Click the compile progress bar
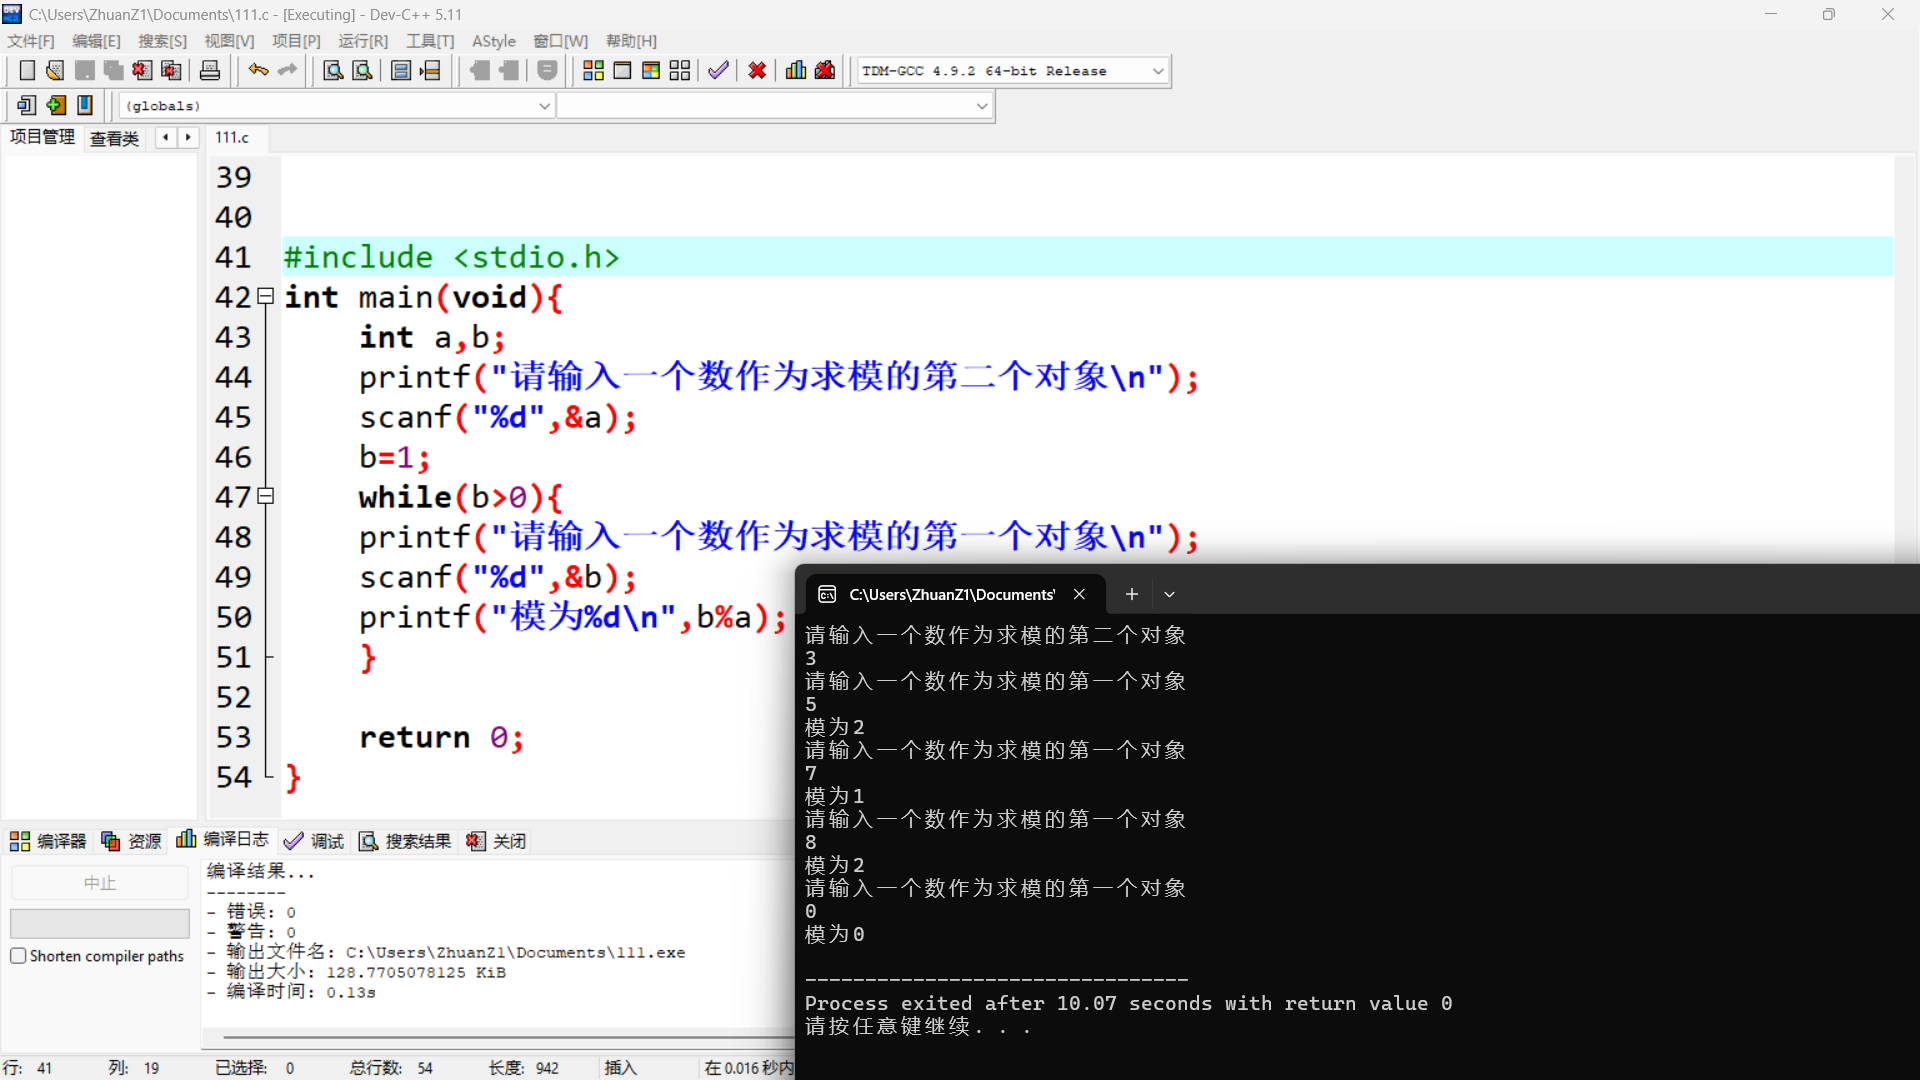1920x1080 pixels. pyautogui.click(x=99, y=922)
